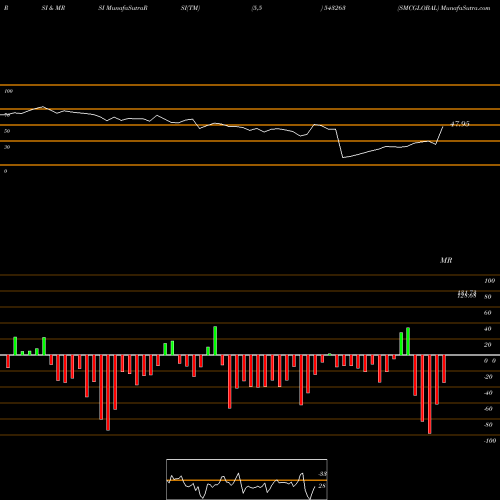Click the -60 label on MR axis
This screenshot has width=500, height=500.
[x=488, y=409]
